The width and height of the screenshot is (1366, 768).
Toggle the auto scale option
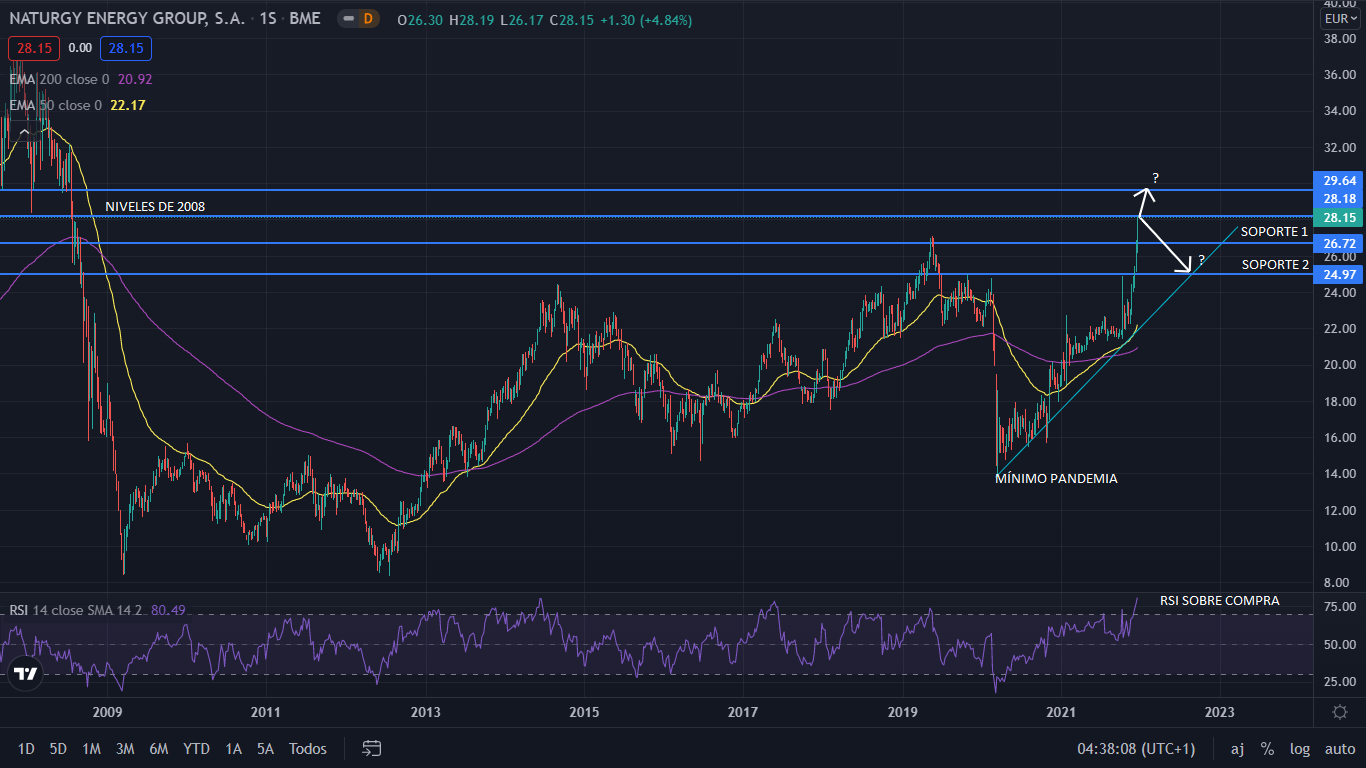[x=1340, y=748]
